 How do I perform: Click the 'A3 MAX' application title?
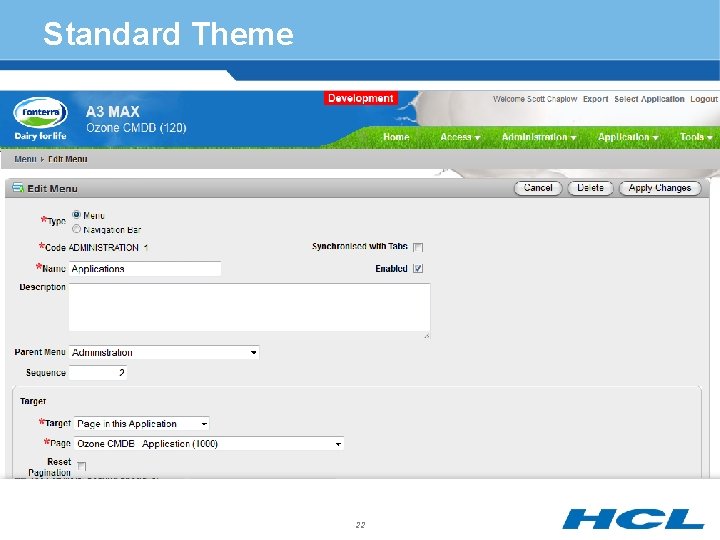(x=112, y=112)
